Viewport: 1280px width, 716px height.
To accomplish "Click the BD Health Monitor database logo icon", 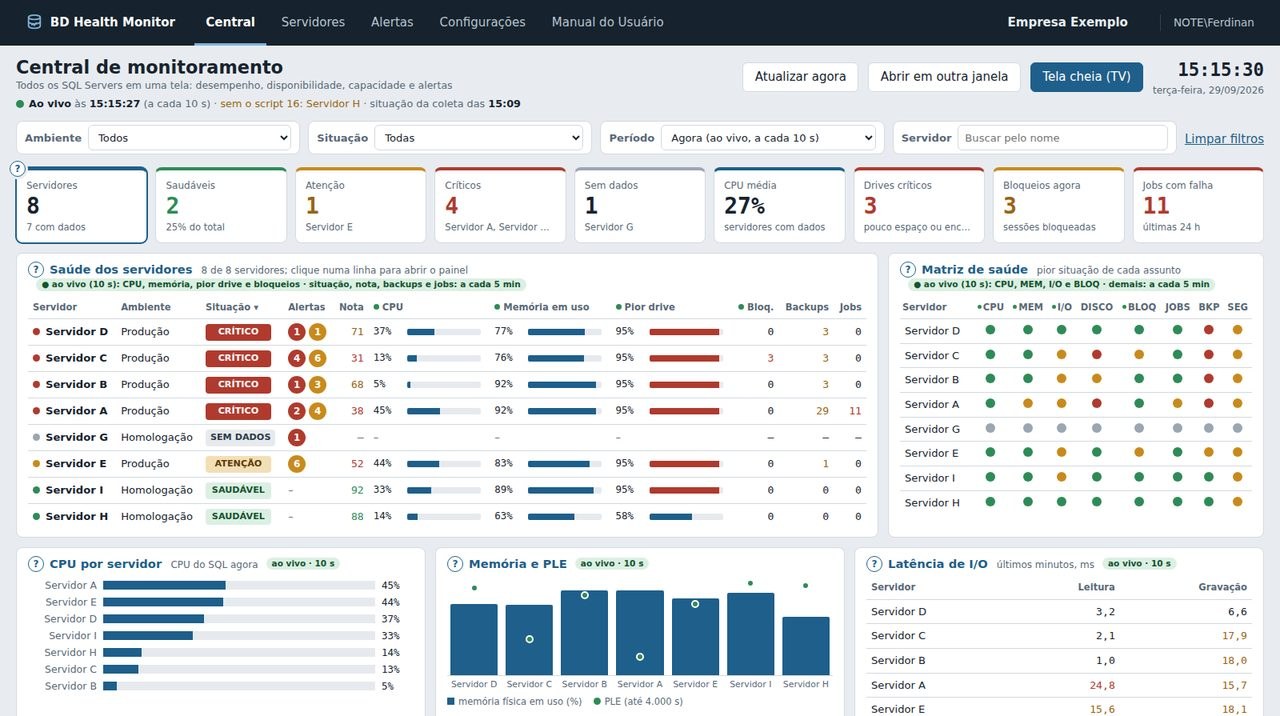I will click(x=35, y=22).
